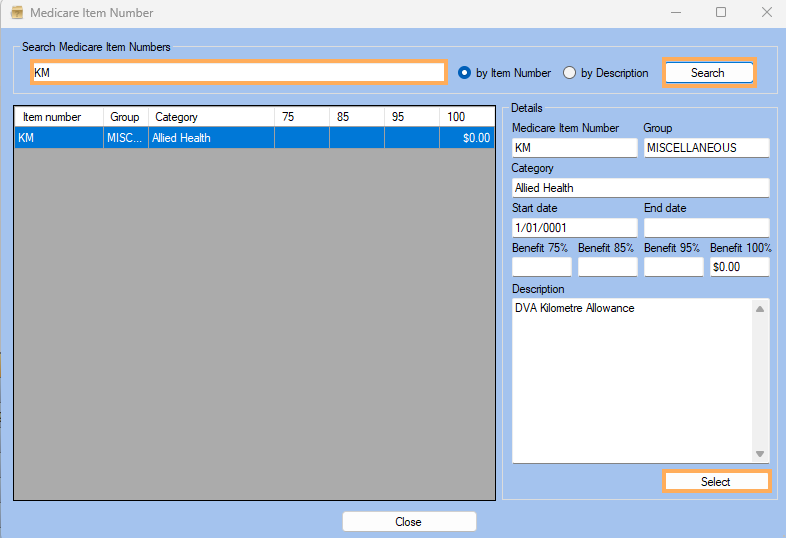786x538 pixels.
Task: Click the Allied Health cell in results row
Action: [x=212, y=138]
